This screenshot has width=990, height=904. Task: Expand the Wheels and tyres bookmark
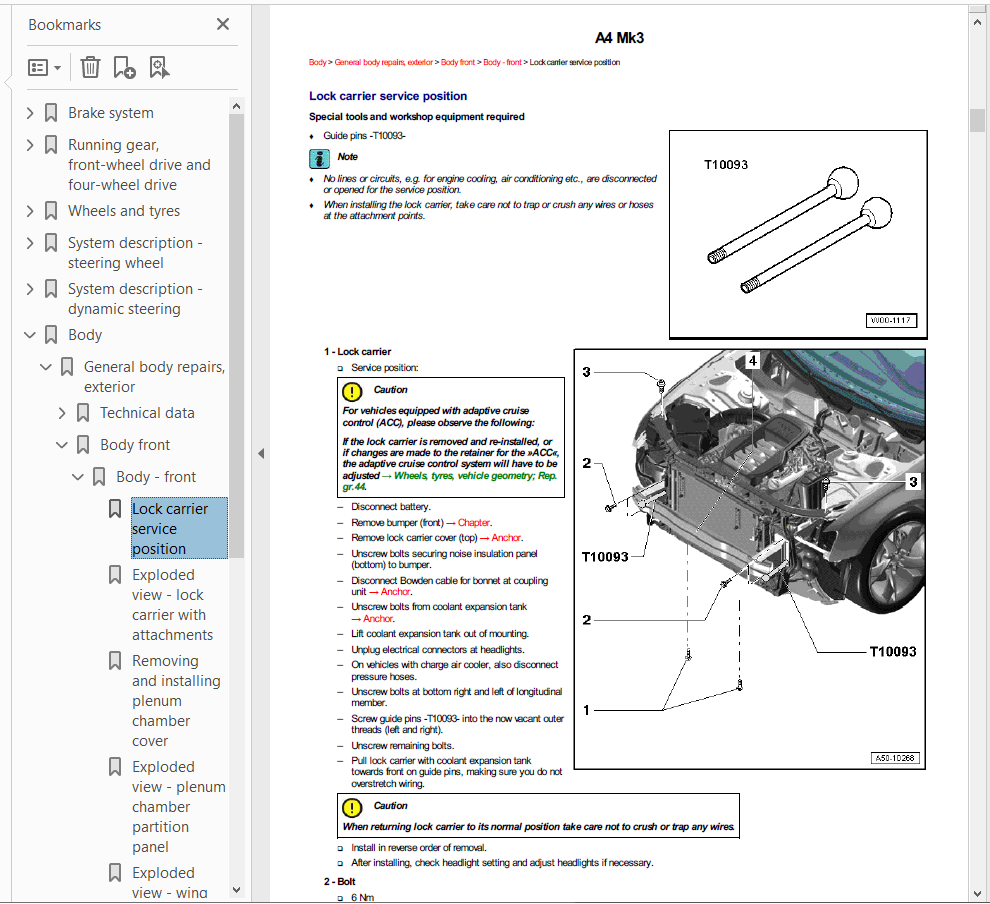[x=30, y=211]
